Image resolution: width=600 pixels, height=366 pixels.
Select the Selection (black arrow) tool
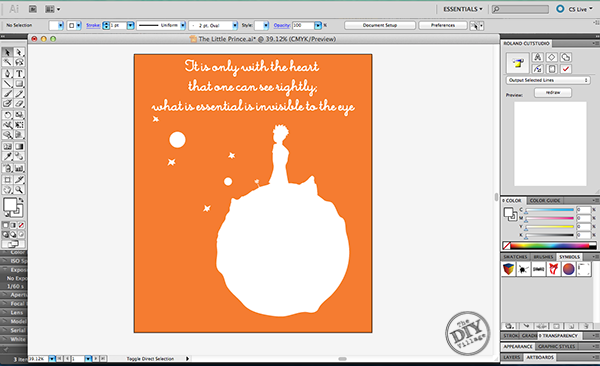tap(7, 52)
